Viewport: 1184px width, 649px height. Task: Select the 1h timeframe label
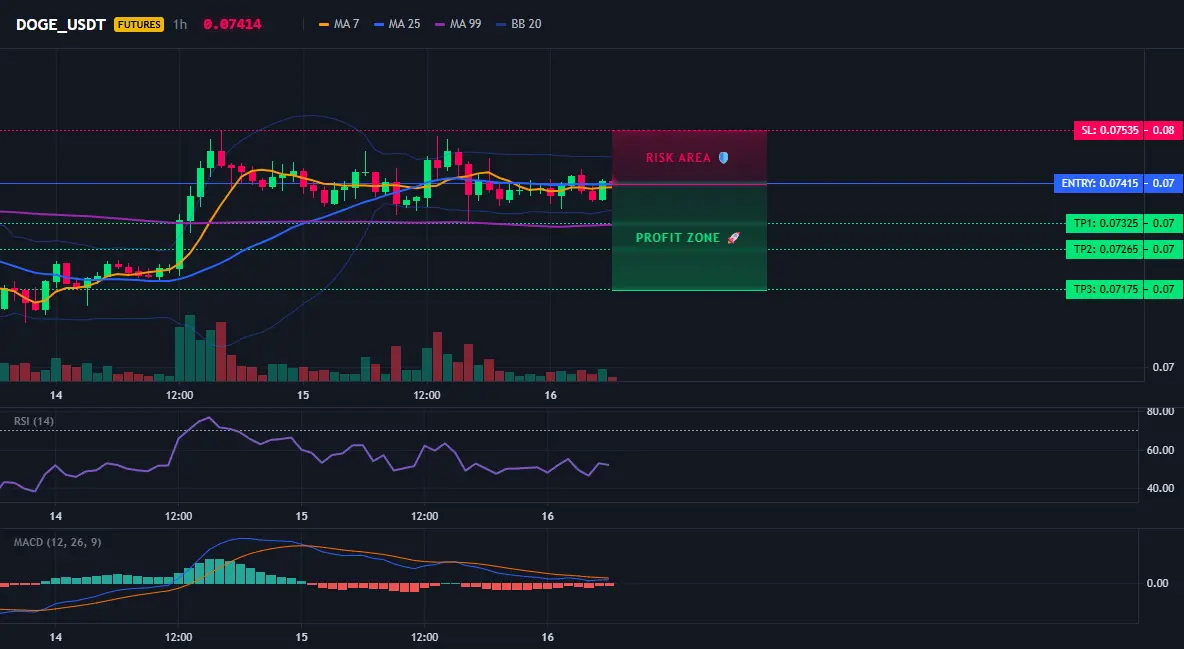180,24
